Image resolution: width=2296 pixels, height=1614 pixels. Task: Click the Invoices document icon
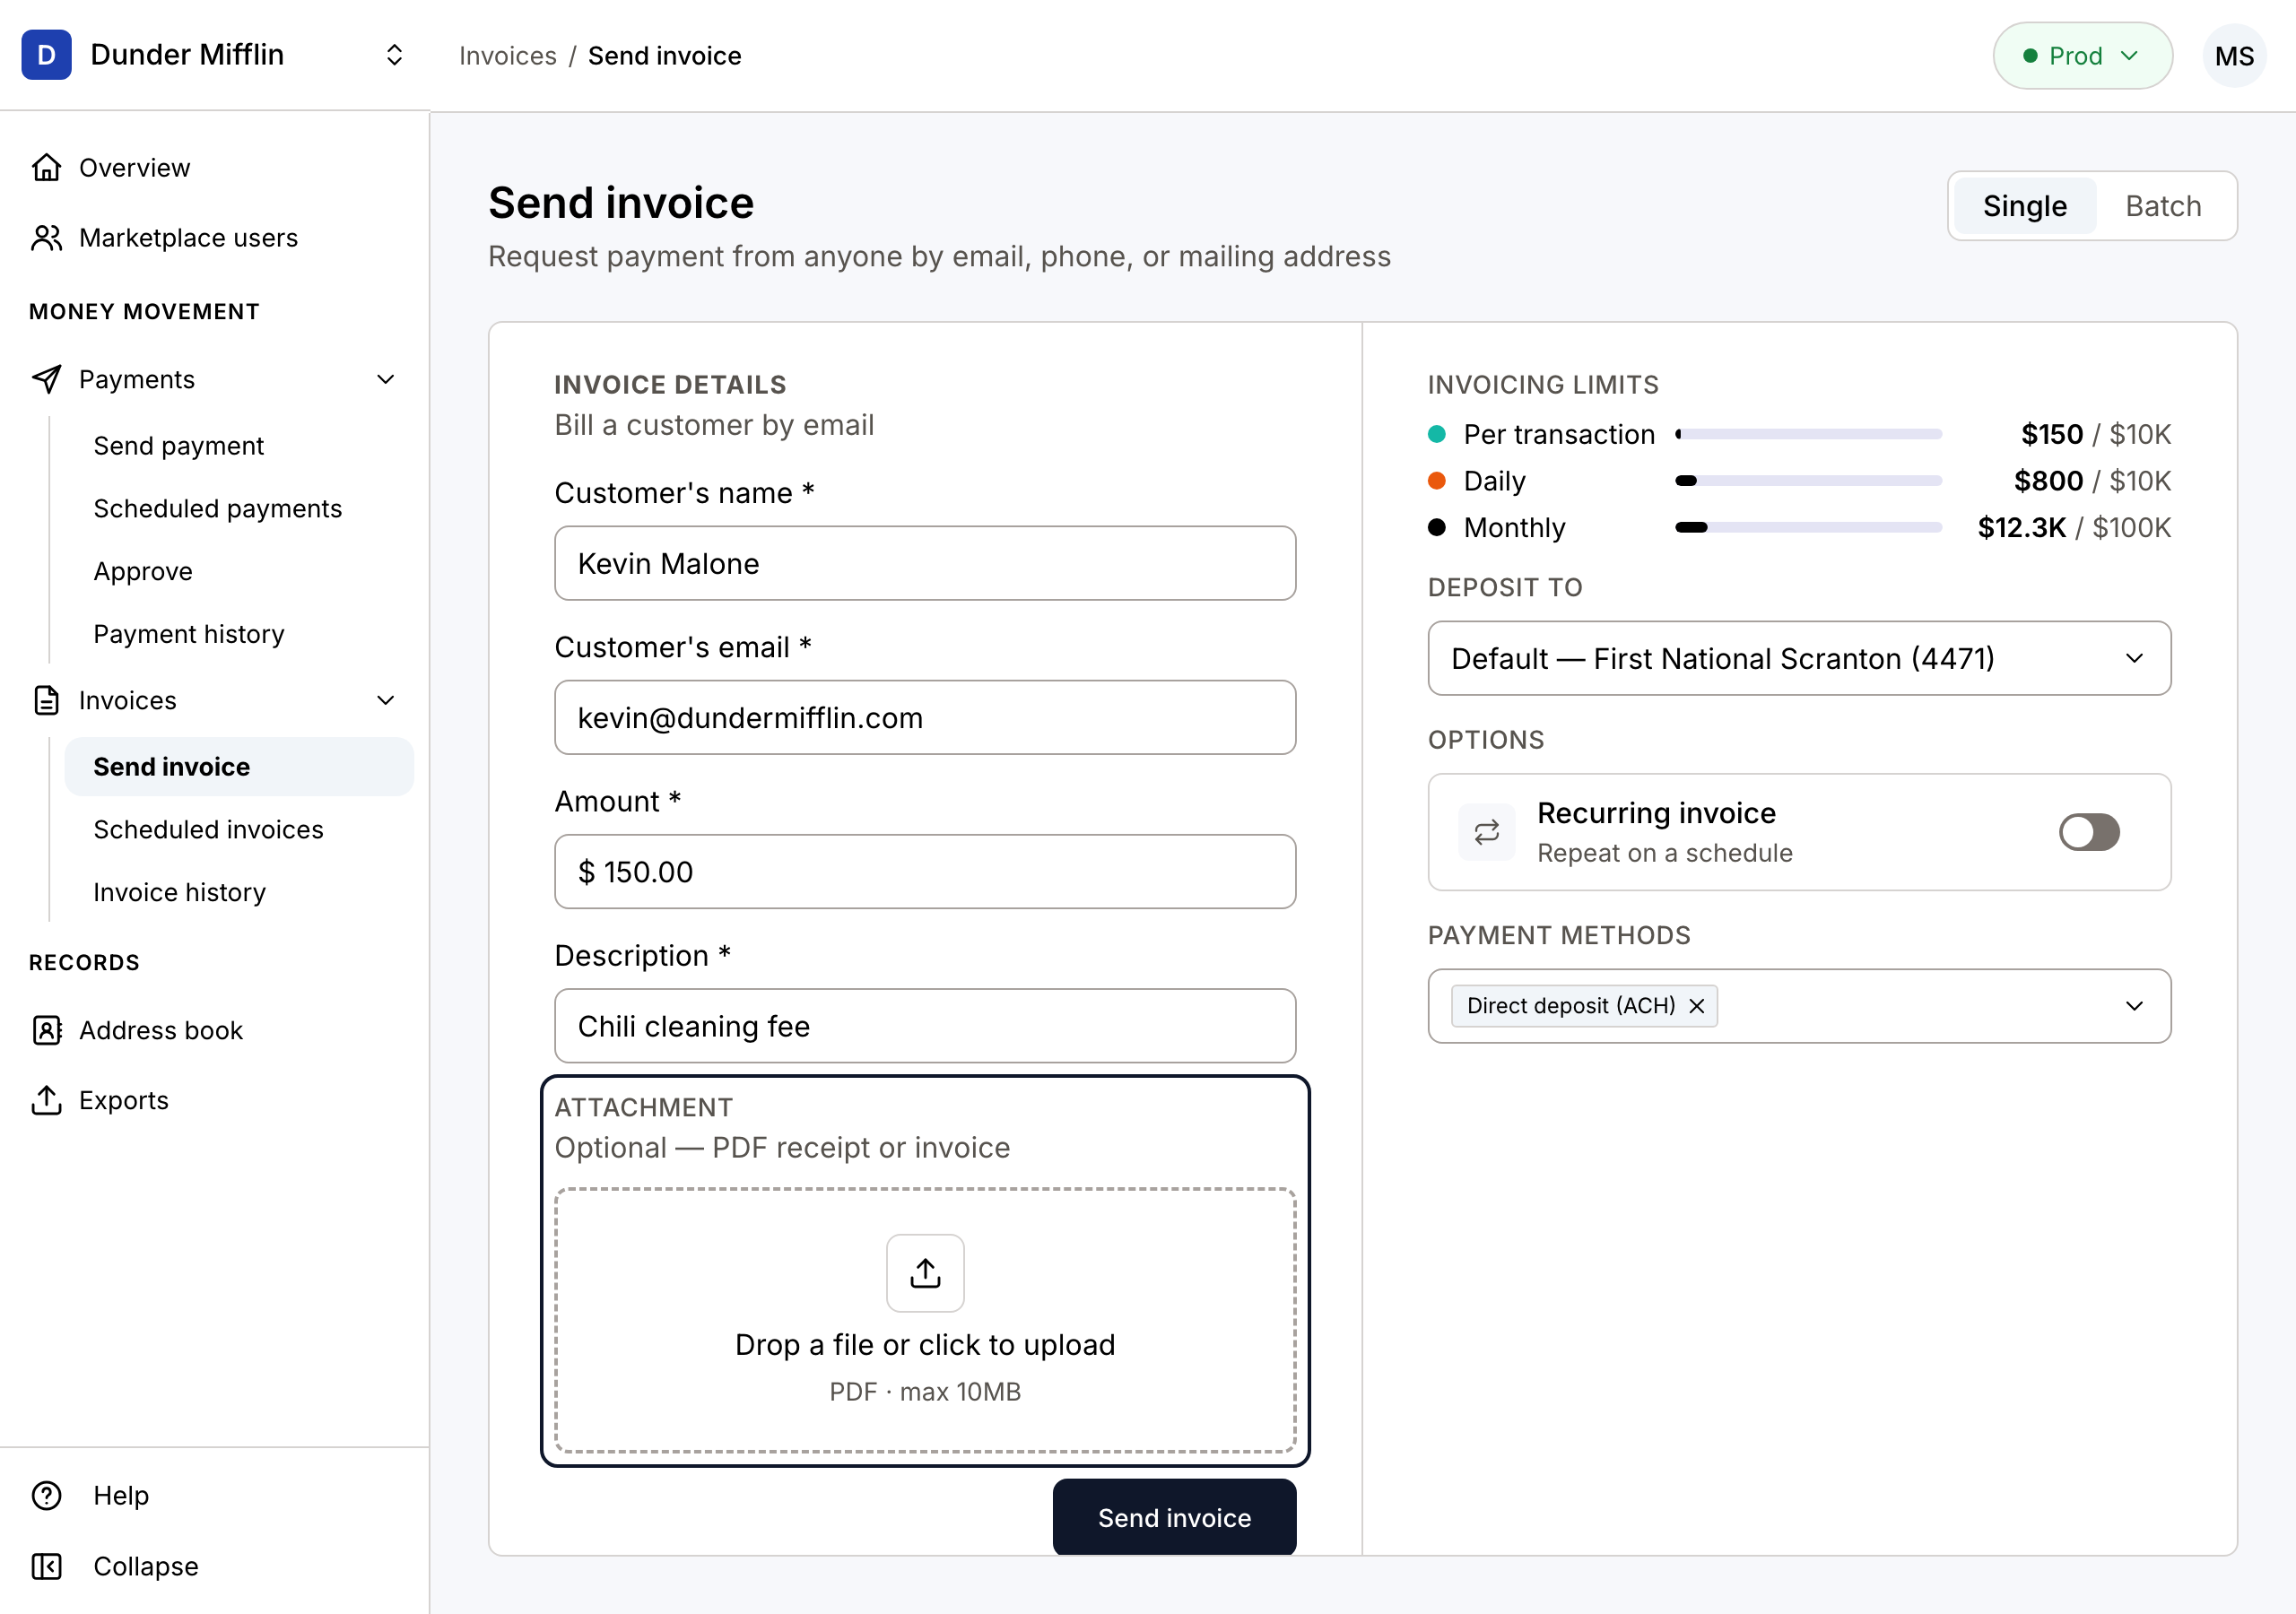coord(46,700)
